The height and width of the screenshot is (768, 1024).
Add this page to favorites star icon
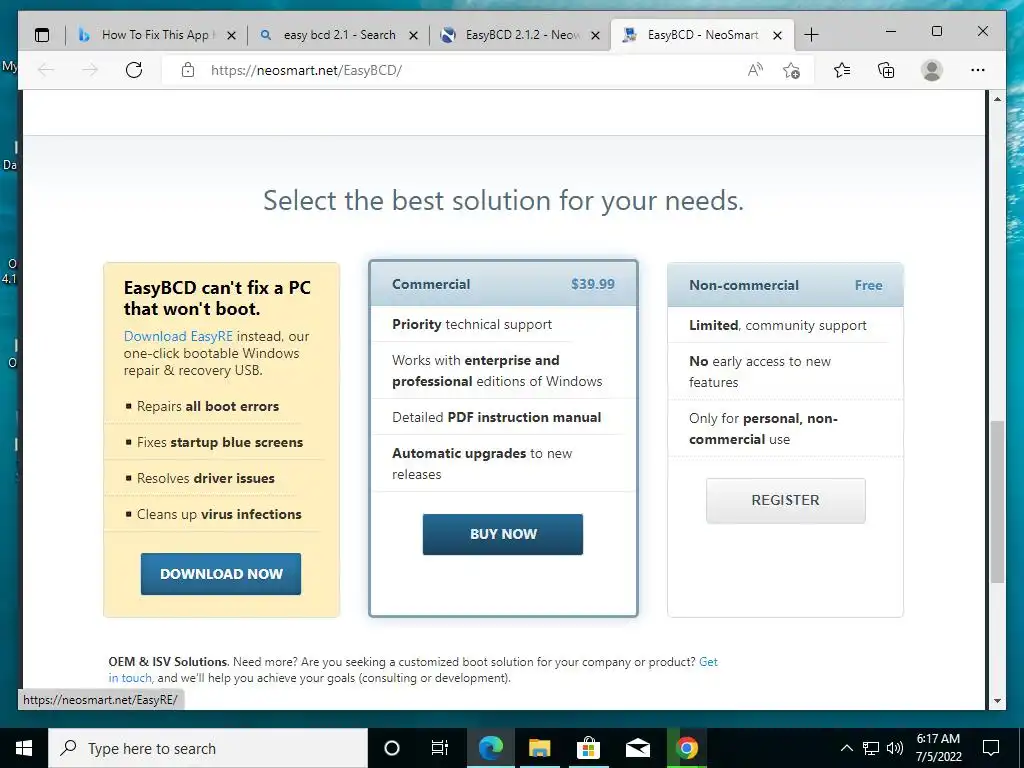pos(791,70)
